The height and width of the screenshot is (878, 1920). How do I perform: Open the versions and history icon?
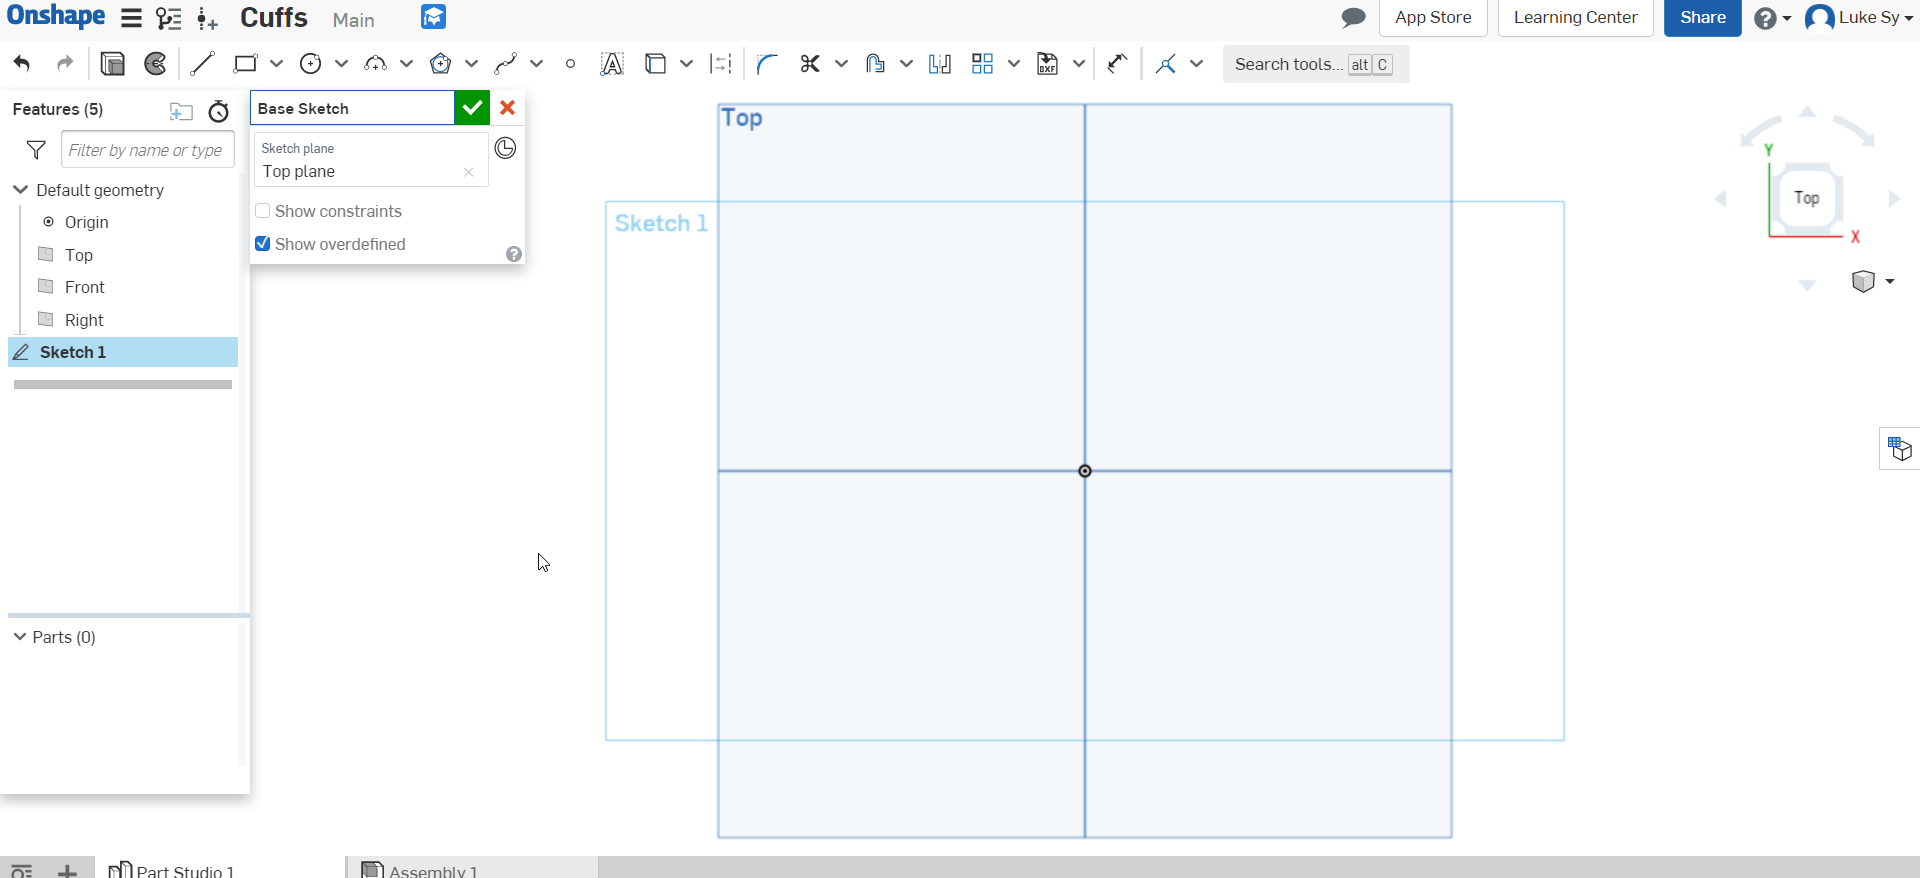[x=169, y=18]
